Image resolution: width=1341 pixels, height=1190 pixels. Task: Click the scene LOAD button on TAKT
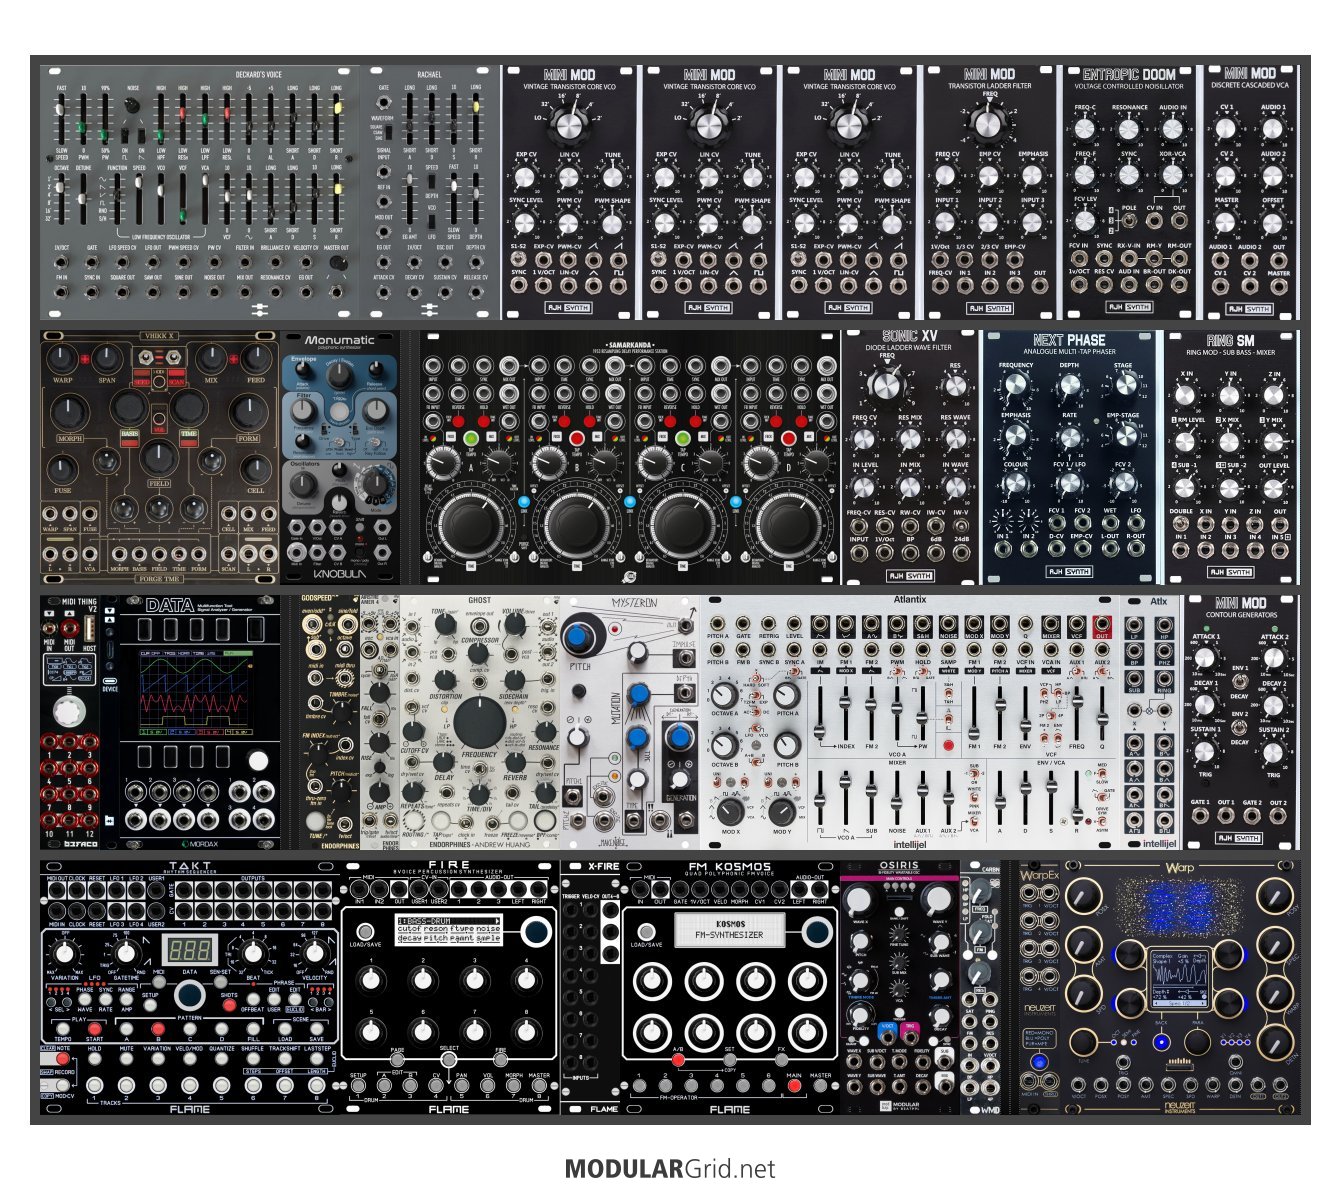[285, 1029]
